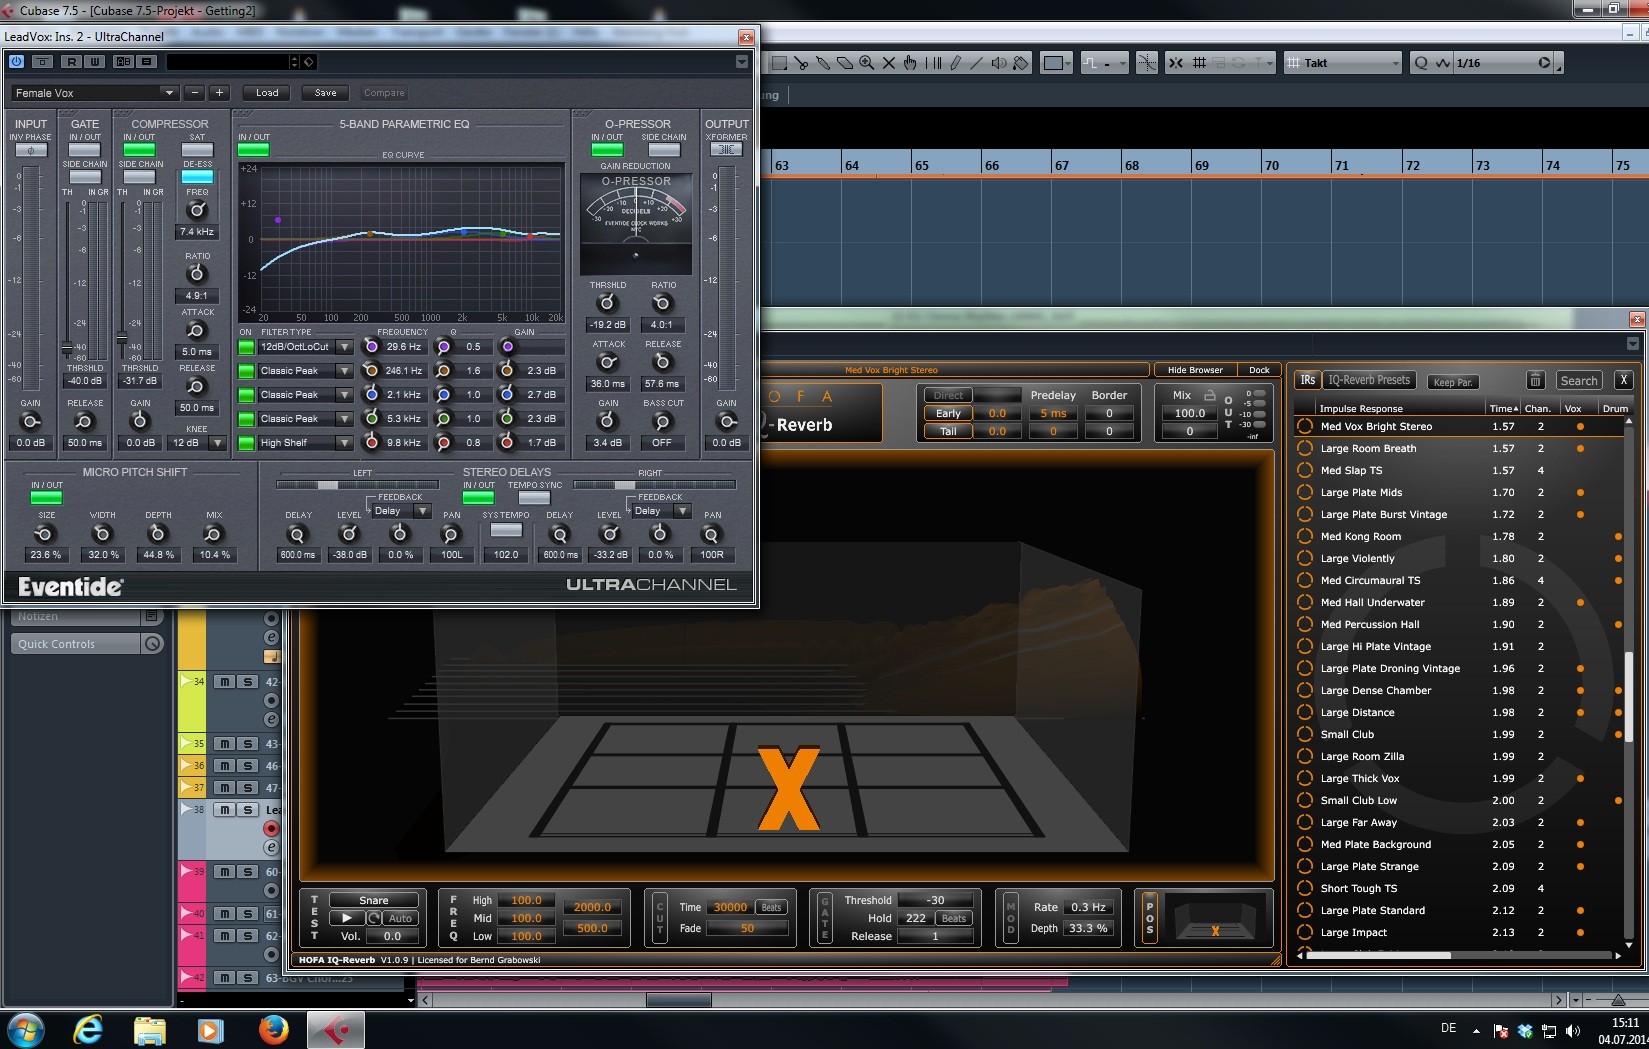
Task: Toggle the DE-ESS switch
Action: (197, 177)
